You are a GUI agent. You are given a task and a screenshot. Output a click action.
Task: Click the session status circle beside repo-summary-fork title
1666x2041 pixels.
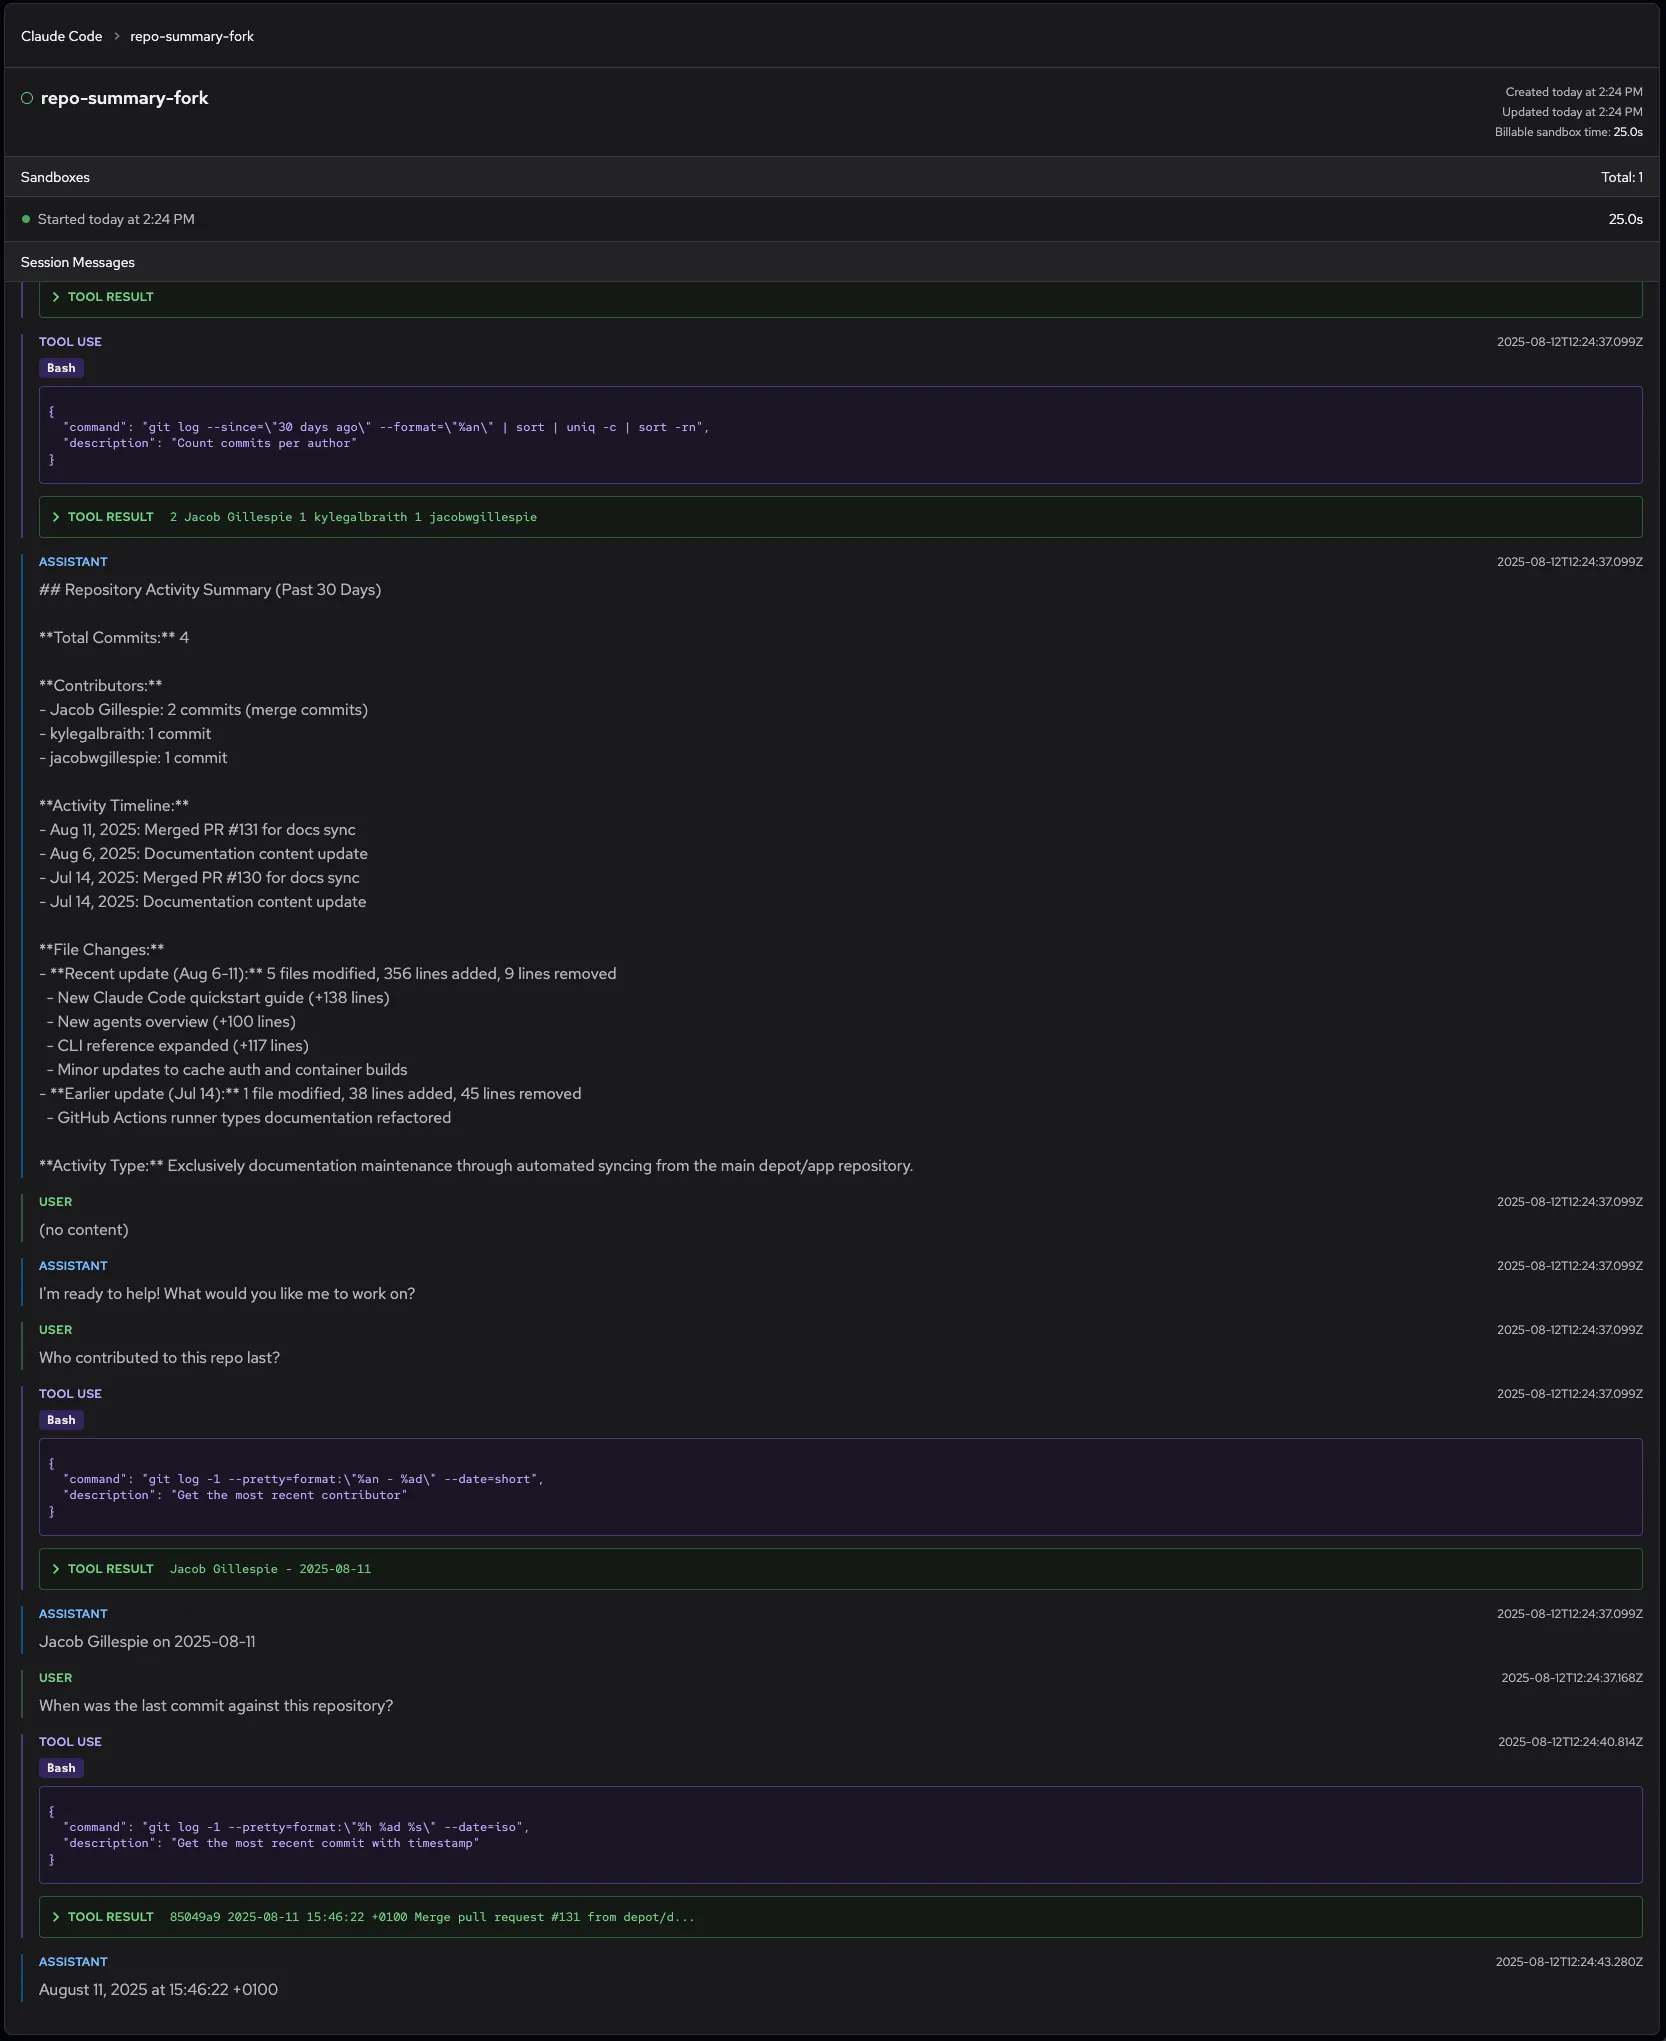pos(26,98)
